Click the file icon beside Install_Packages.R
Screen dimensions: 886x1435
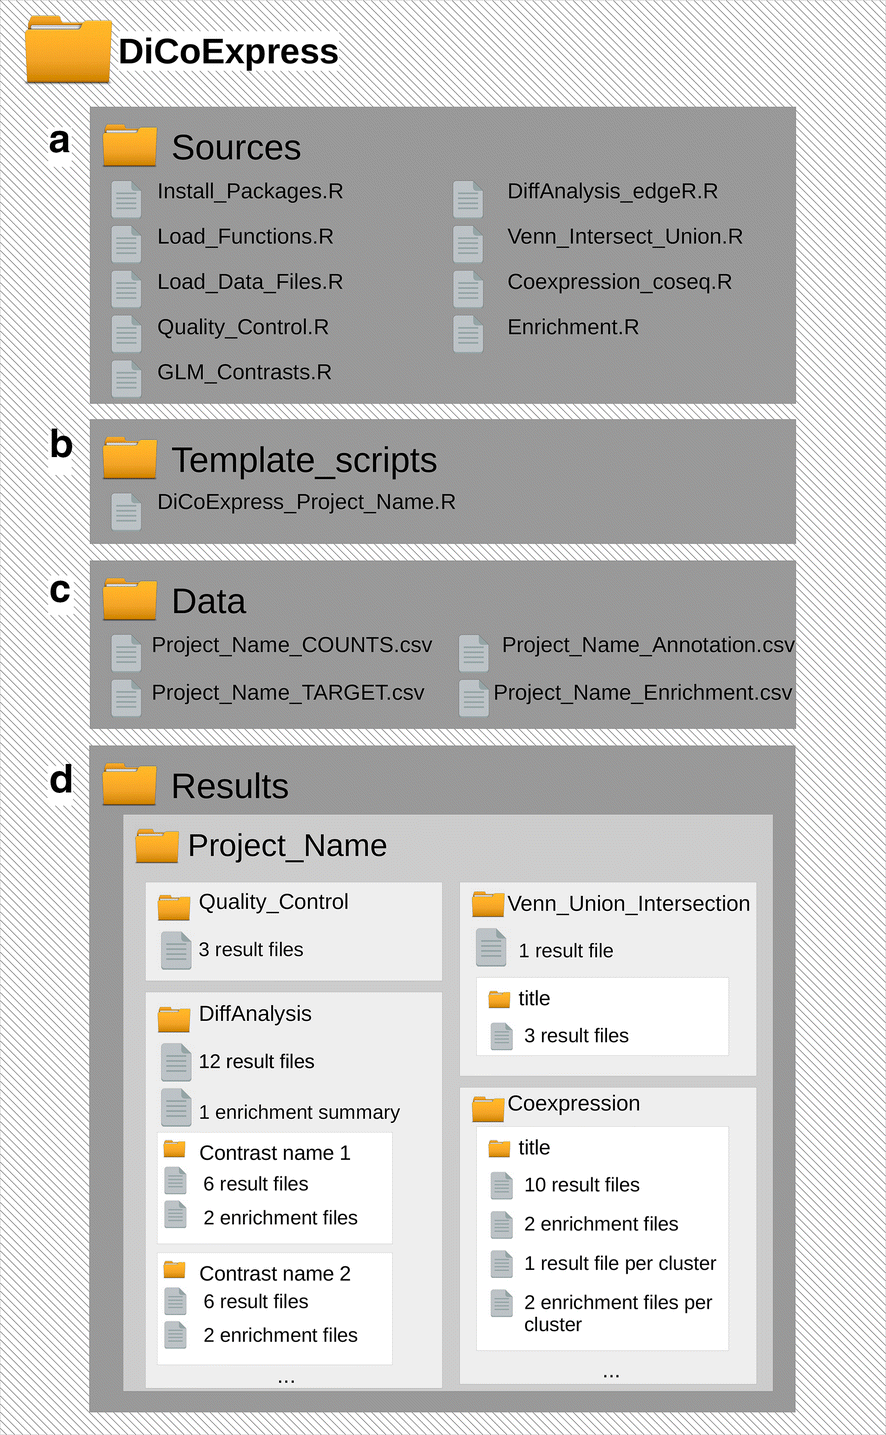[126, 199]
